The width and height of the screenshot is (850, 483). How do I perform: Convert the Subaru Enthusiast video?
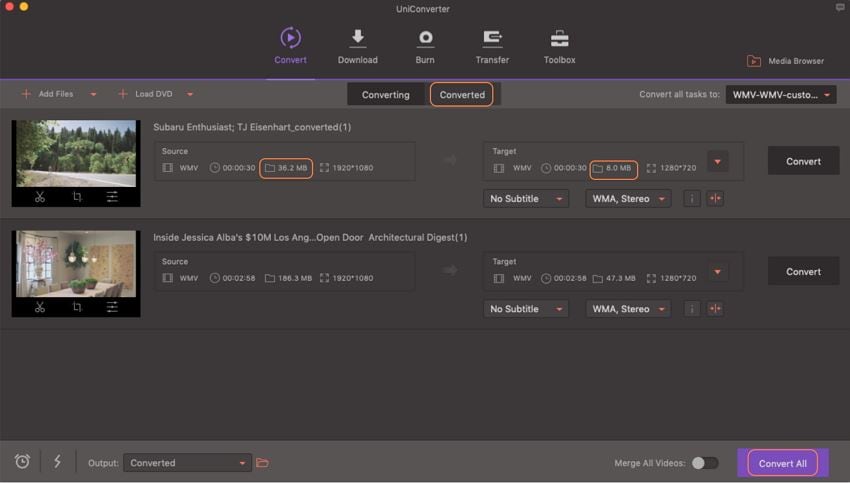tap(803, 161)
